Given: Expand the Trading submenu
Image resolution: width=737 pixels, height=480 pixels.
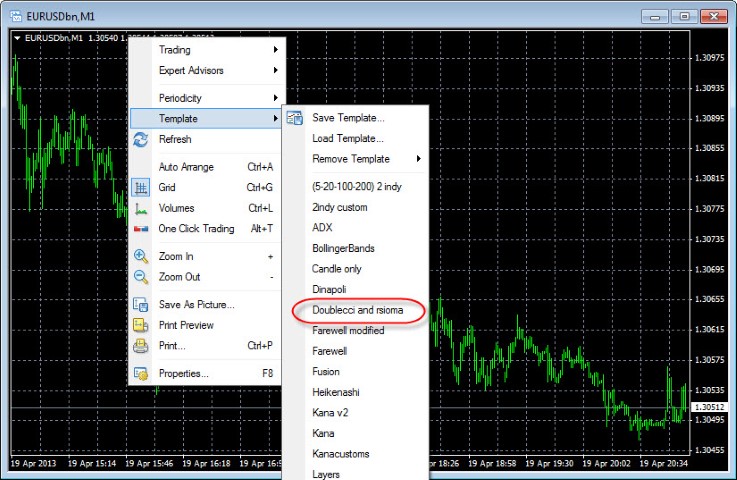Looking at the screenshot, I should click(x=207, y=50).
